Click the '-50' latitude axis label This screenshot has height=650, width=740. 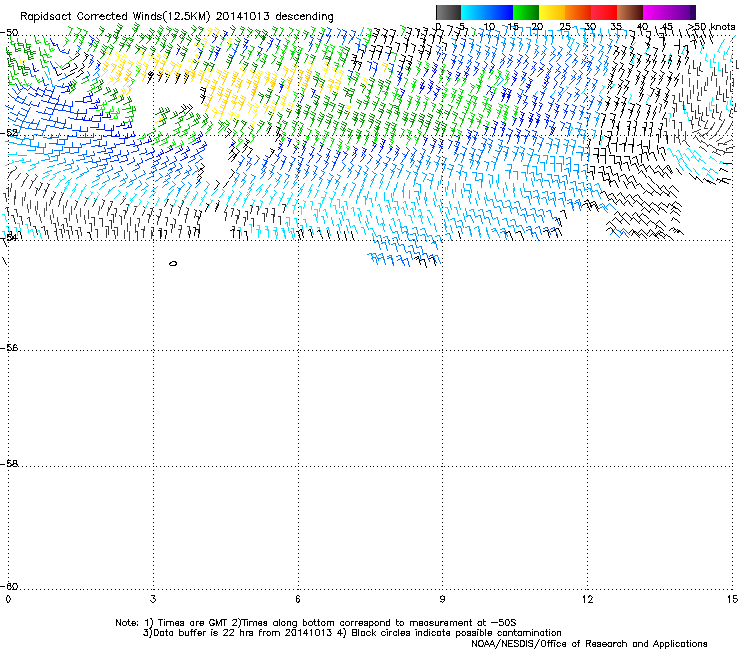tap(9, 33)
